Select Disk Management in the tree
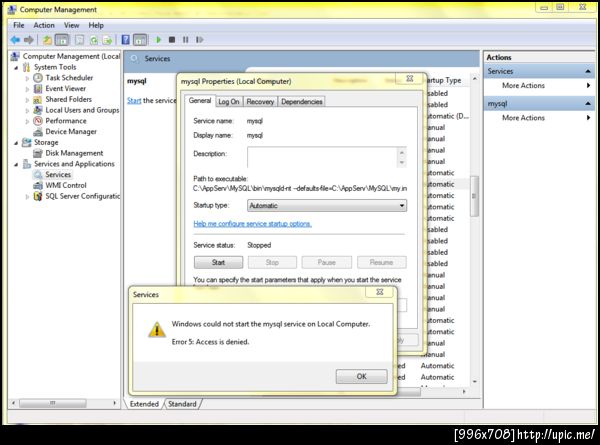The height and width of the screenshot is (445, 600). (x=74, y=153)
